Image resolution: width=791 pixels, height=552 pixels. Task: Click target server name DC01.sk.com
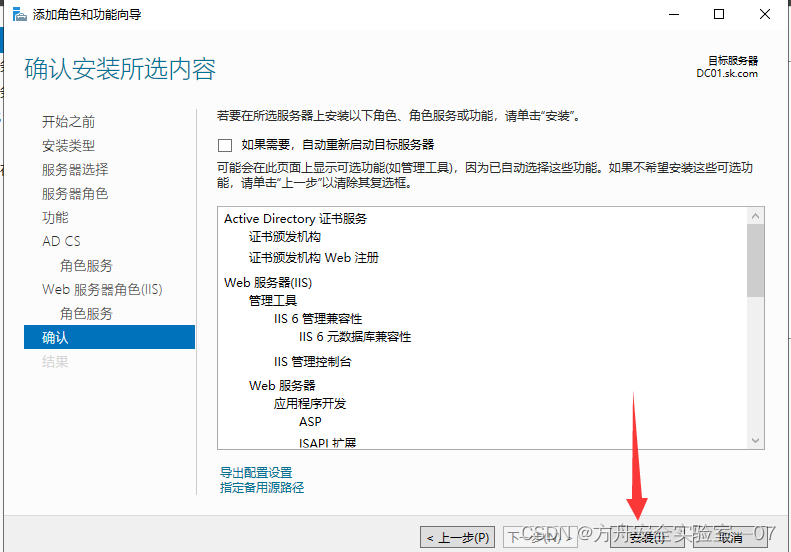tap(727, 74)
